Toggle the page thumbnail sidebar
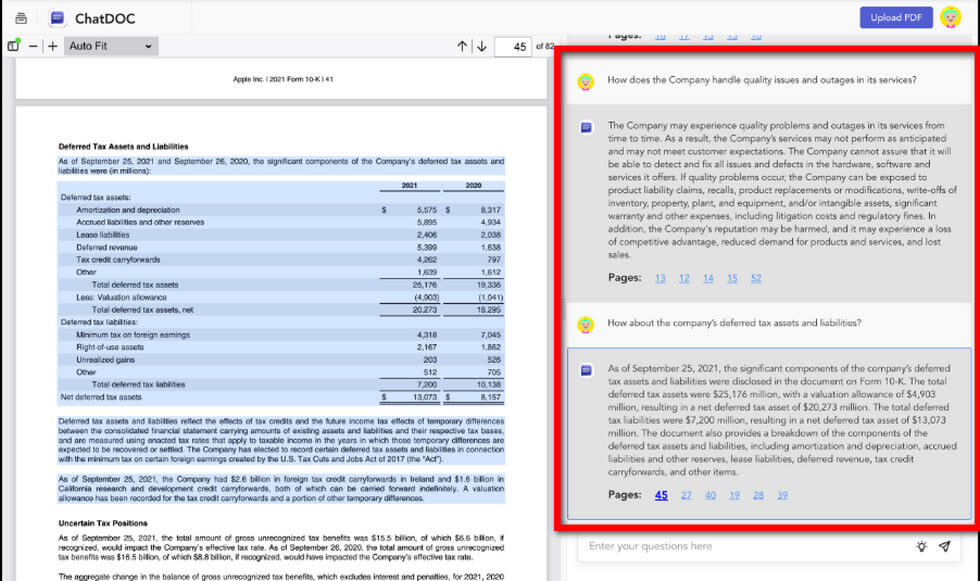The width and height of the screenshot is (980, 581). coord(13,46)
